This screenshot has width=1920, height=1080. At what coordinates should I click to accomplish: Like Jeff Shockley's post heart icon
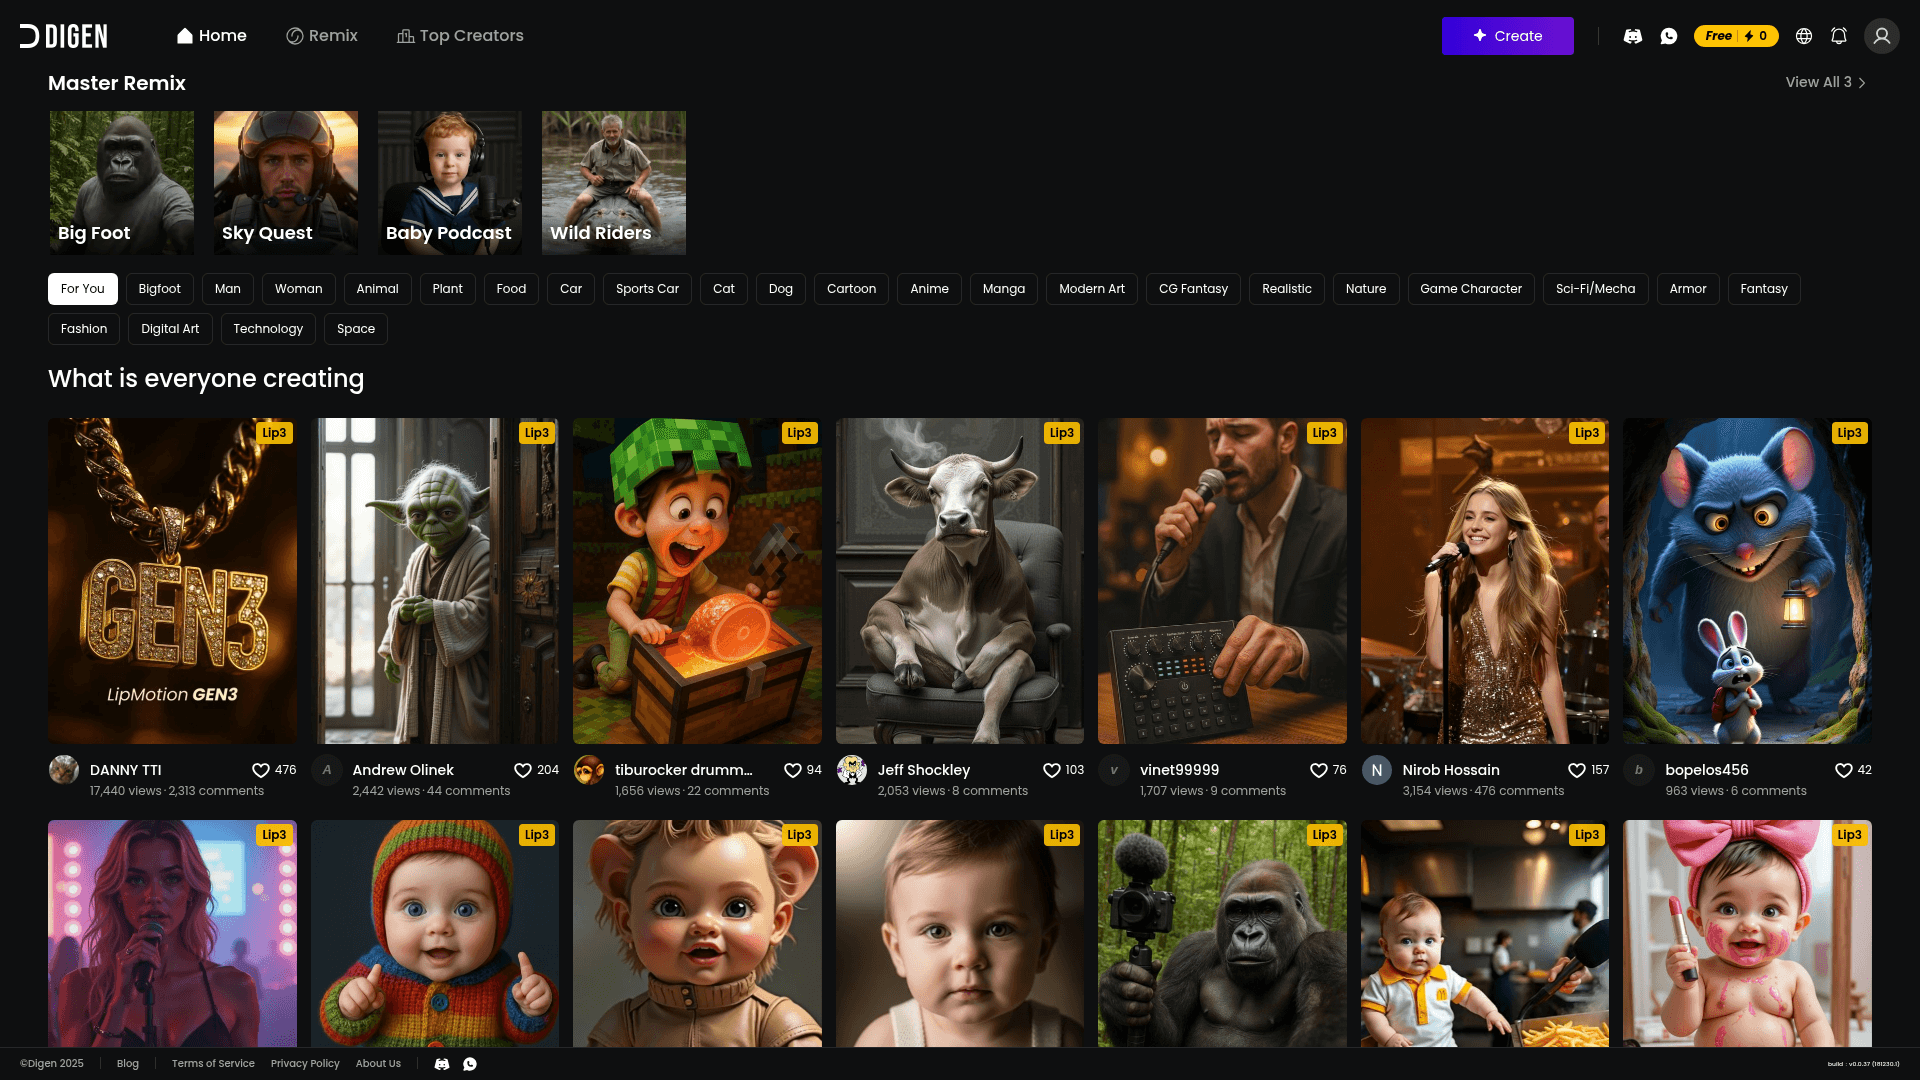(1052, 770)
